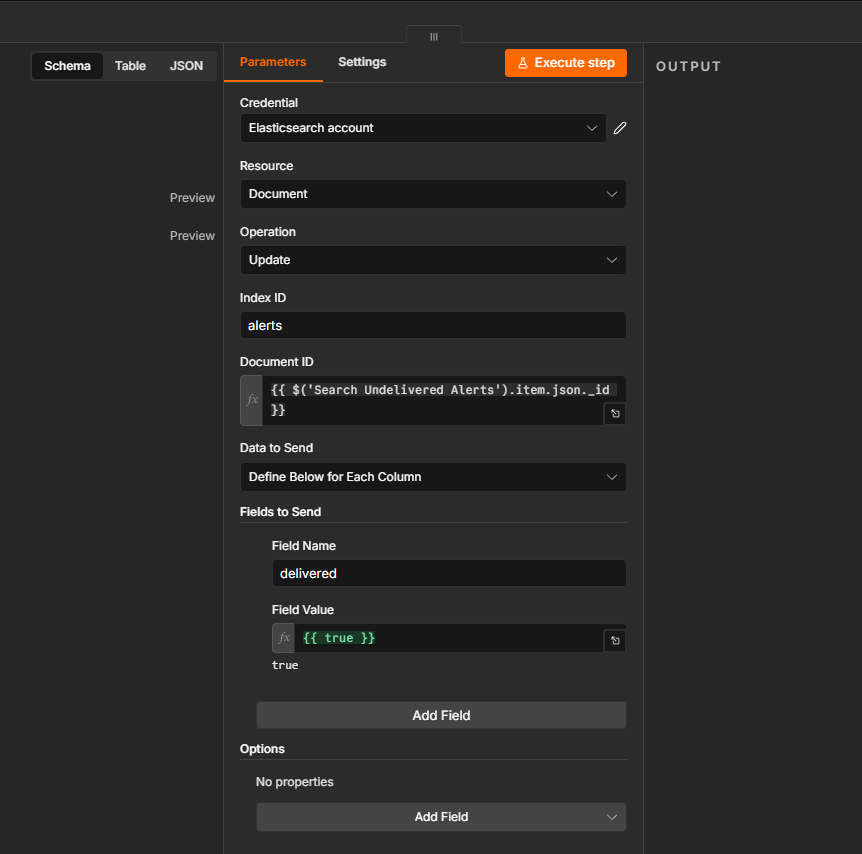Add a field under Fields to Send
Screen dimensions: 862x854
[441, 715]
